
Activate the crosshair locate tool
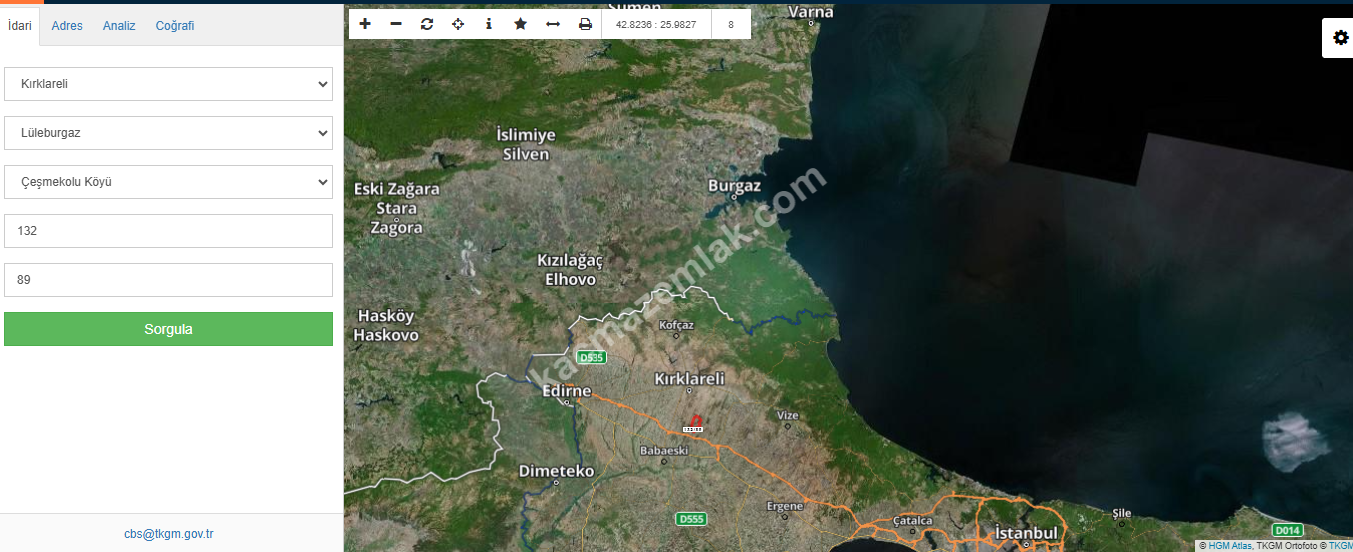(458, 24)
